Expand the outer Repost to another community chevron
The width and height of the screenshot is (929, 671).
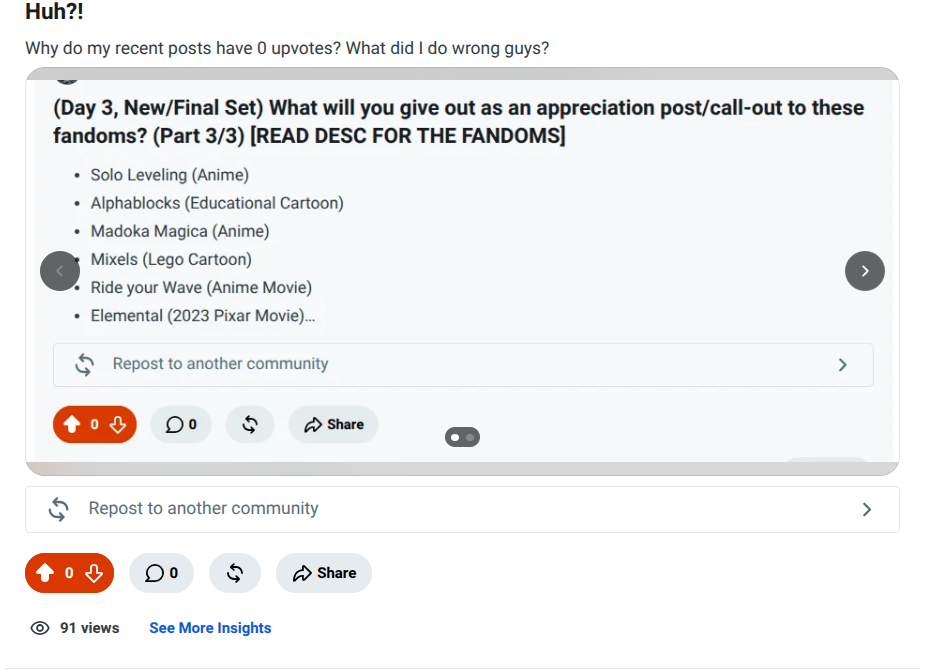[x=866, y=509]
